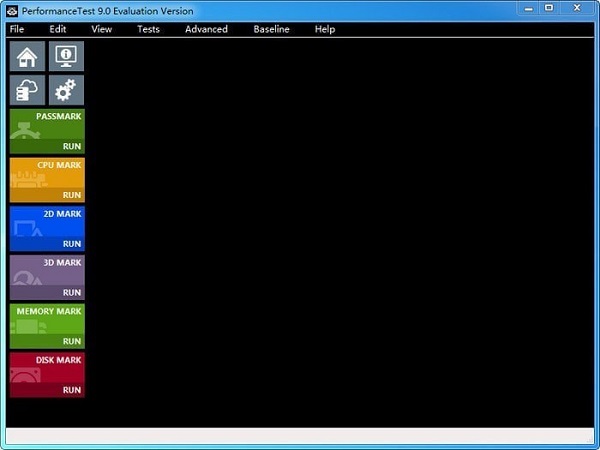
Task: Select the 2D MARK tile
Action: coord(47,222)
